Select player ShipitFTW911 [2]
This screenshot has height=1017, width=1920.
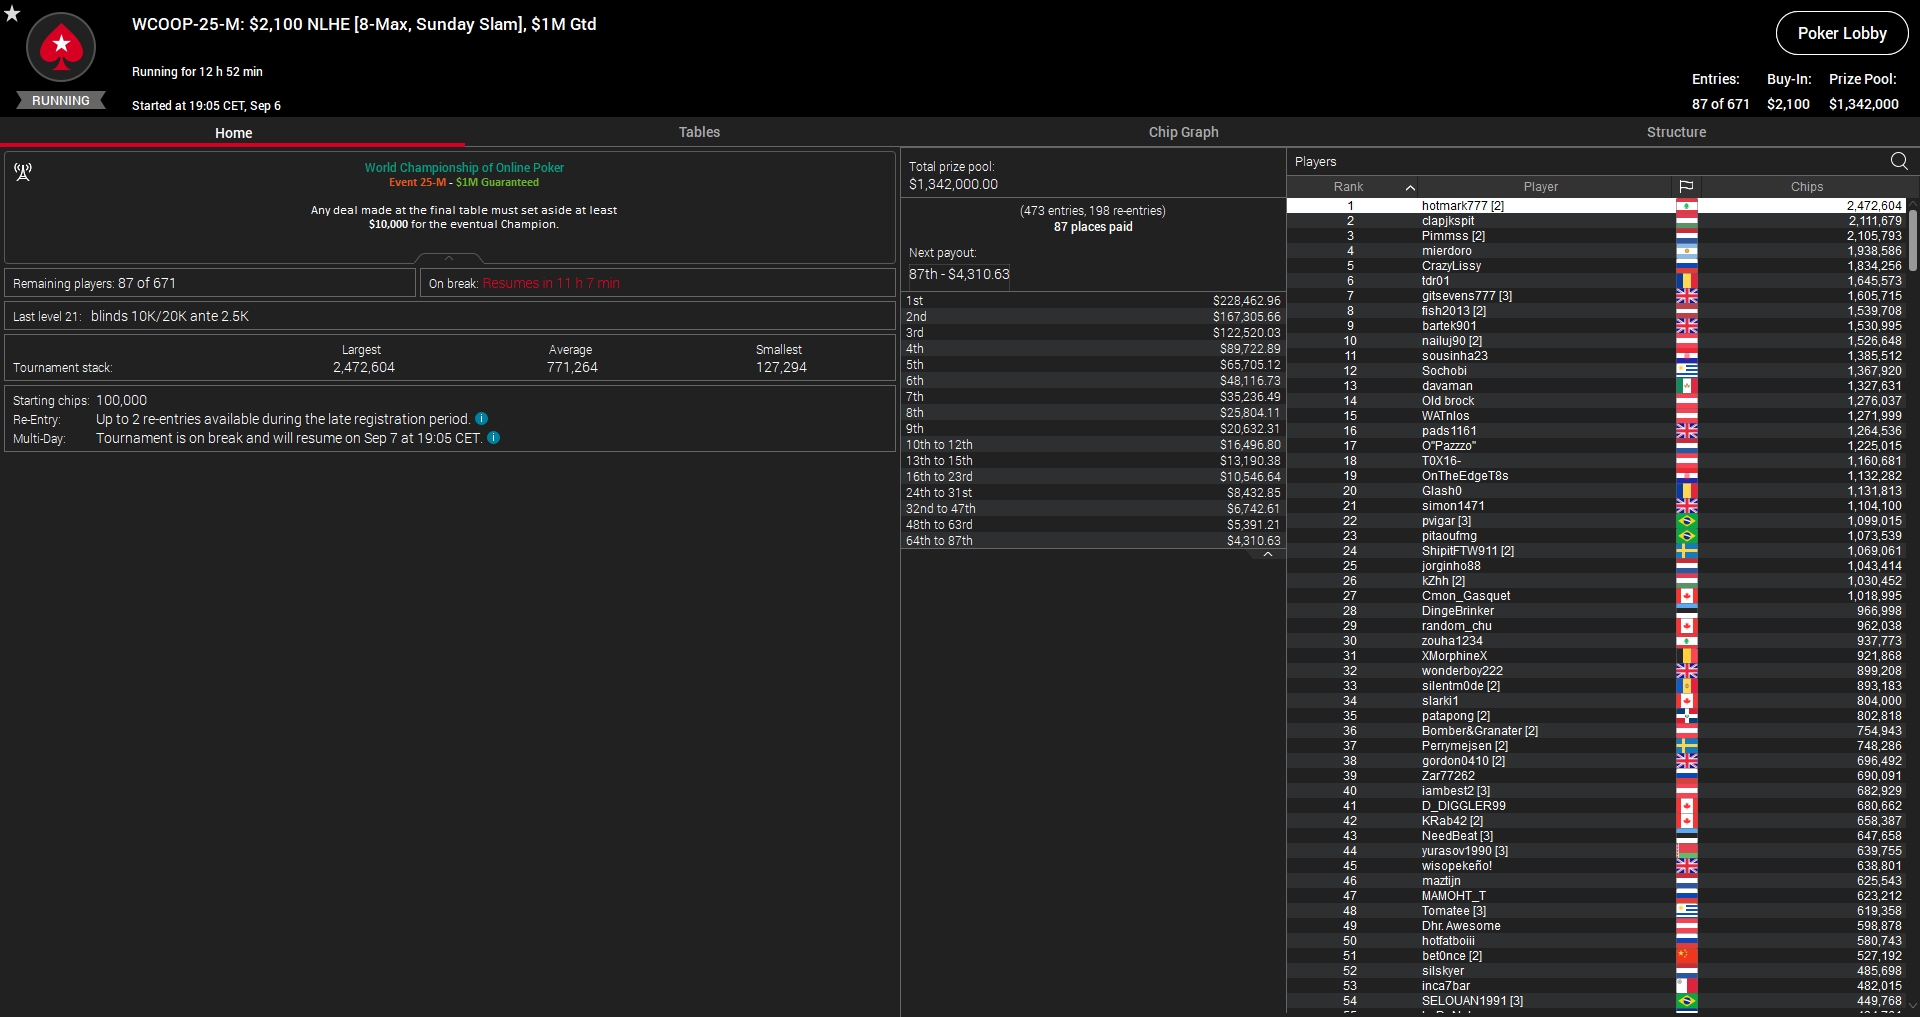tap(1596, 551)
